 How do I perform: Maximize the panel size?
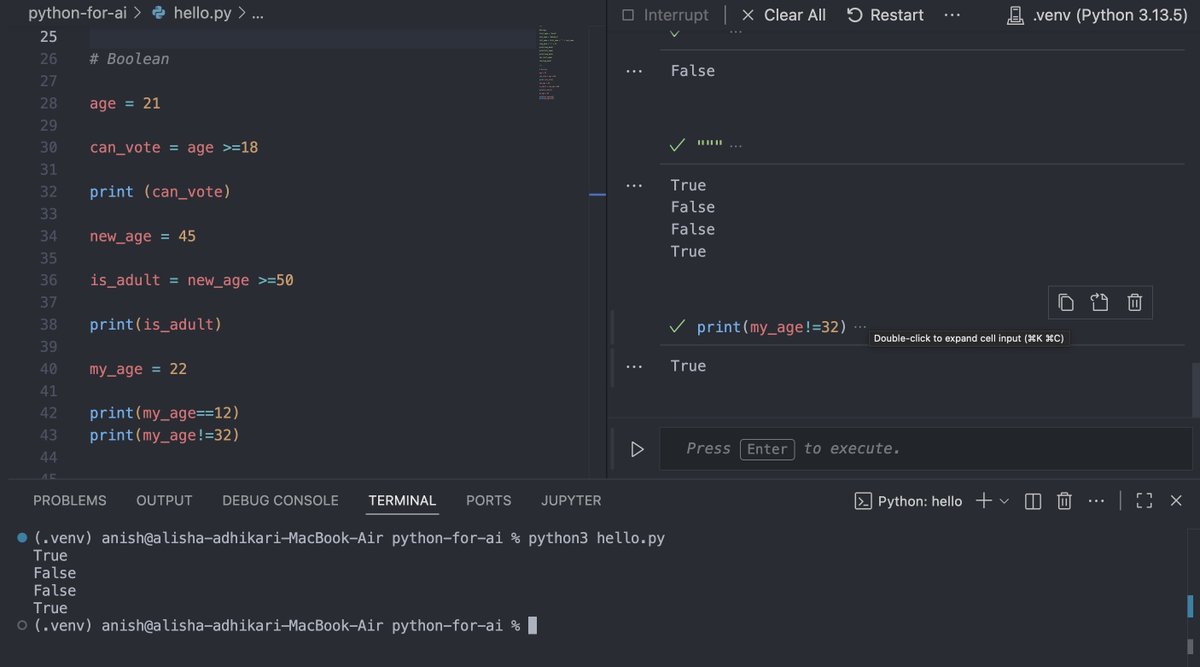(1144, 501)
